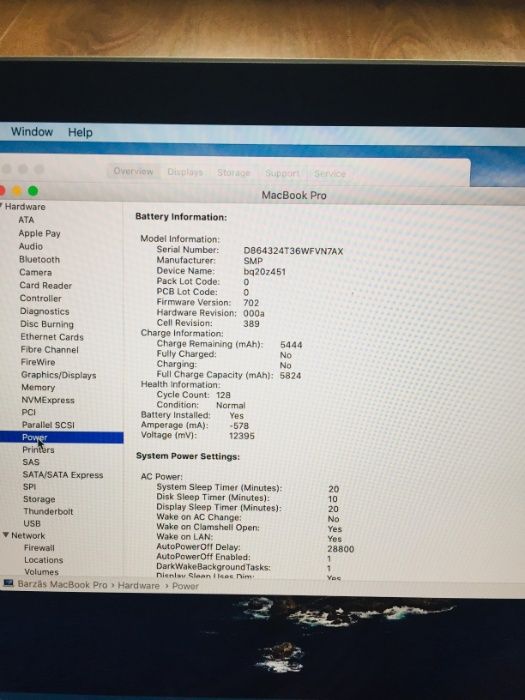Select Bluetooth in the sidebar
This screenshot has width=525, height=700.
point(39,259)
